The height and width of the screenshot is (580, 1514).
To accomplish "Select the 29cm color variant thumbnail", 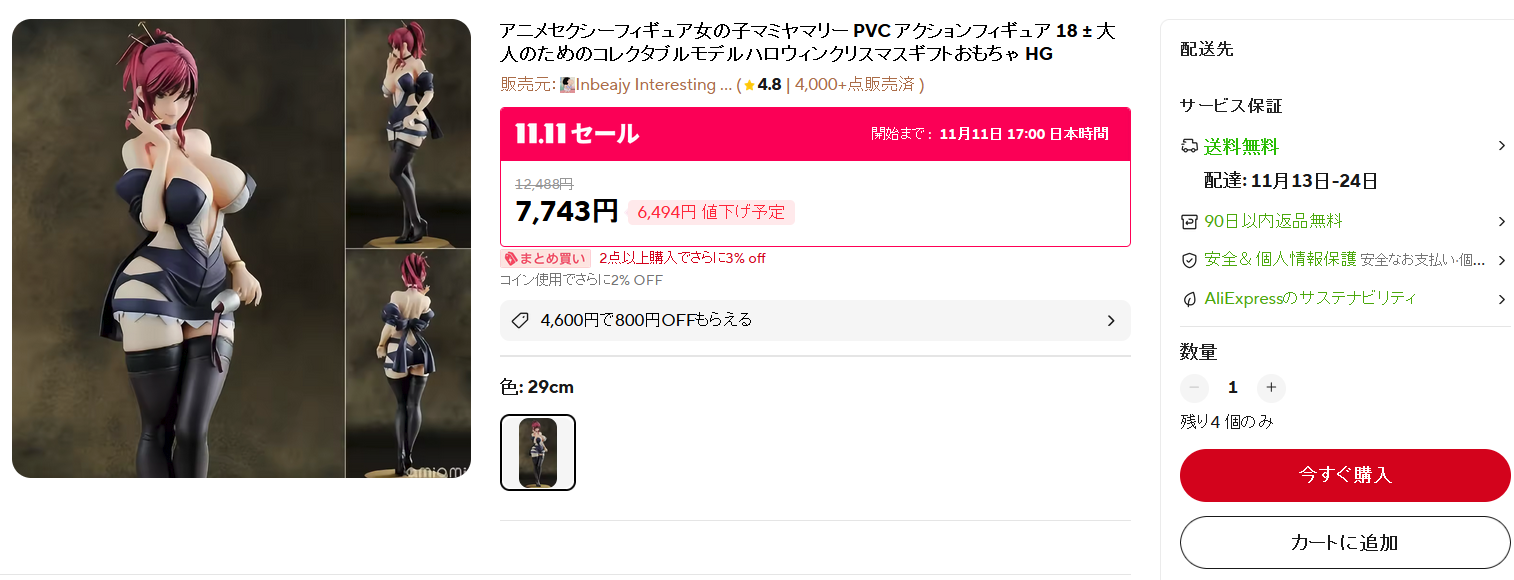I will pyautogui.click(x=538, y=452).
